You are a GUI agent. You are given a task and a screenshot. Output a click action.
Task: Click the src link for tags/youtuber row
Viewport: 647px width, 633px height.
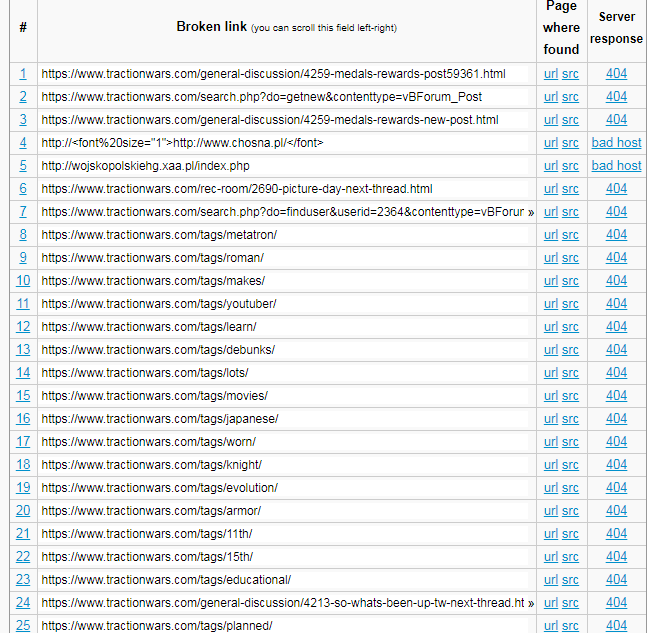(x=570, y=304)
